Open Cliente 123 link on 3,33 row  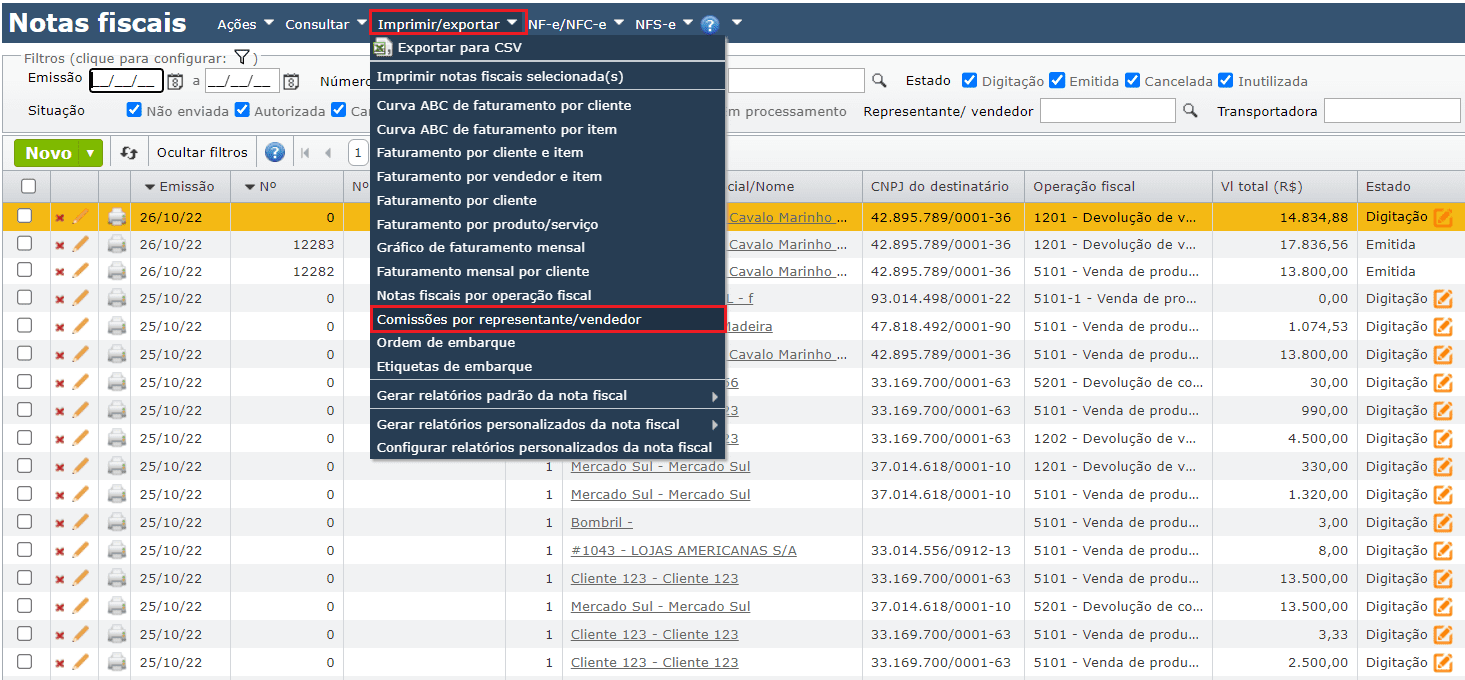click(654, 634)
